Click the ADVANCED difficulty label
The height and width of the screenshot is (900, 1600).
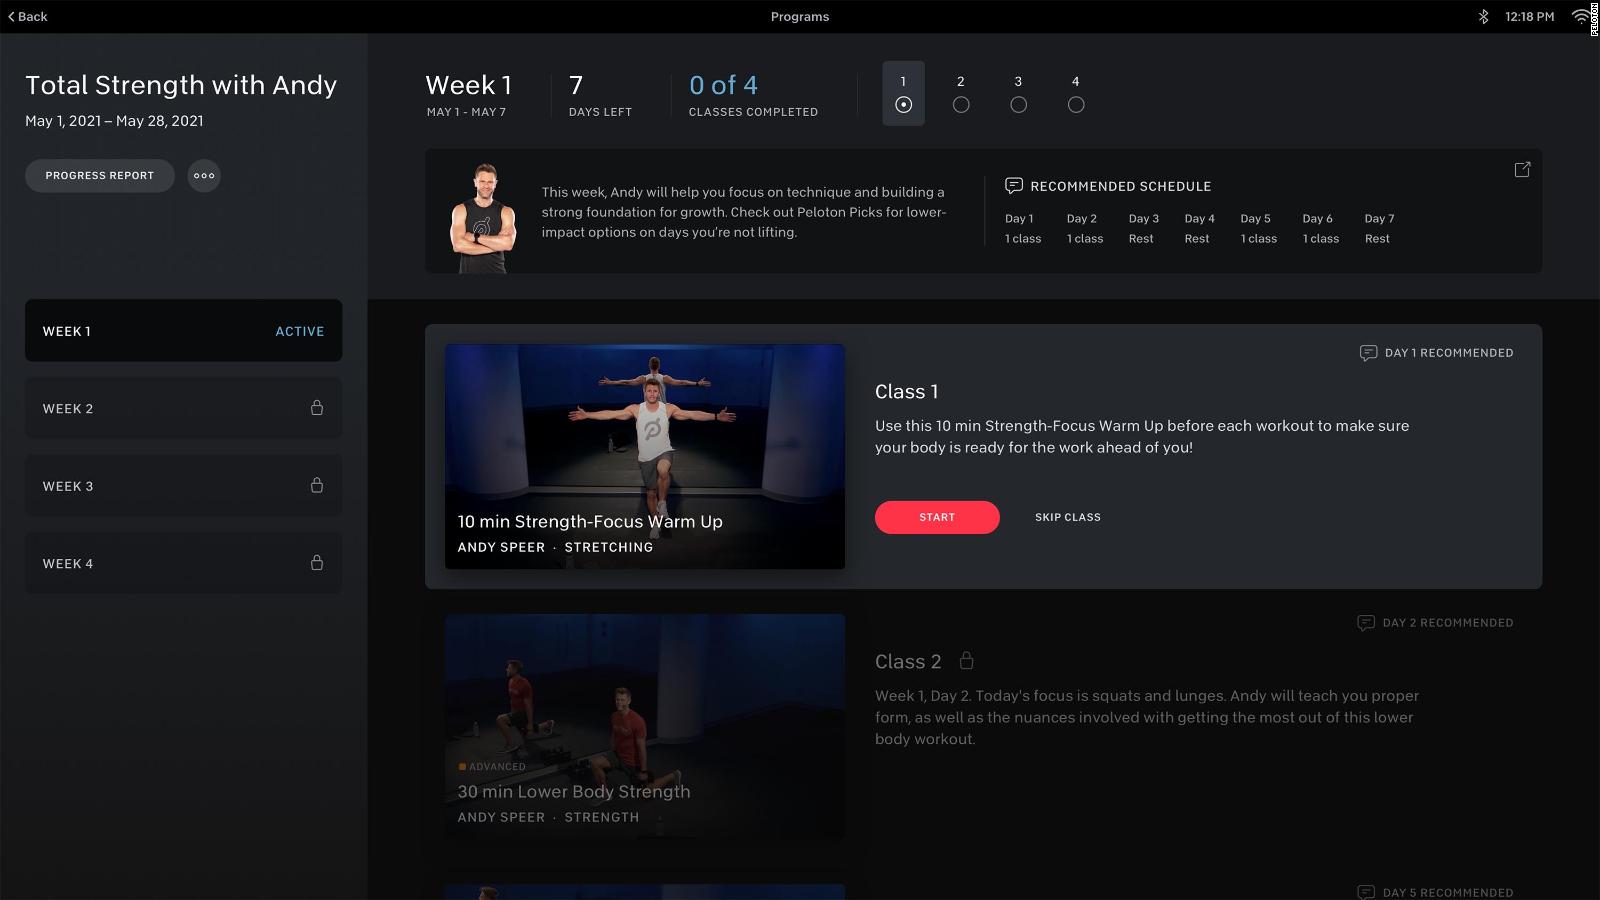point(492,767)
